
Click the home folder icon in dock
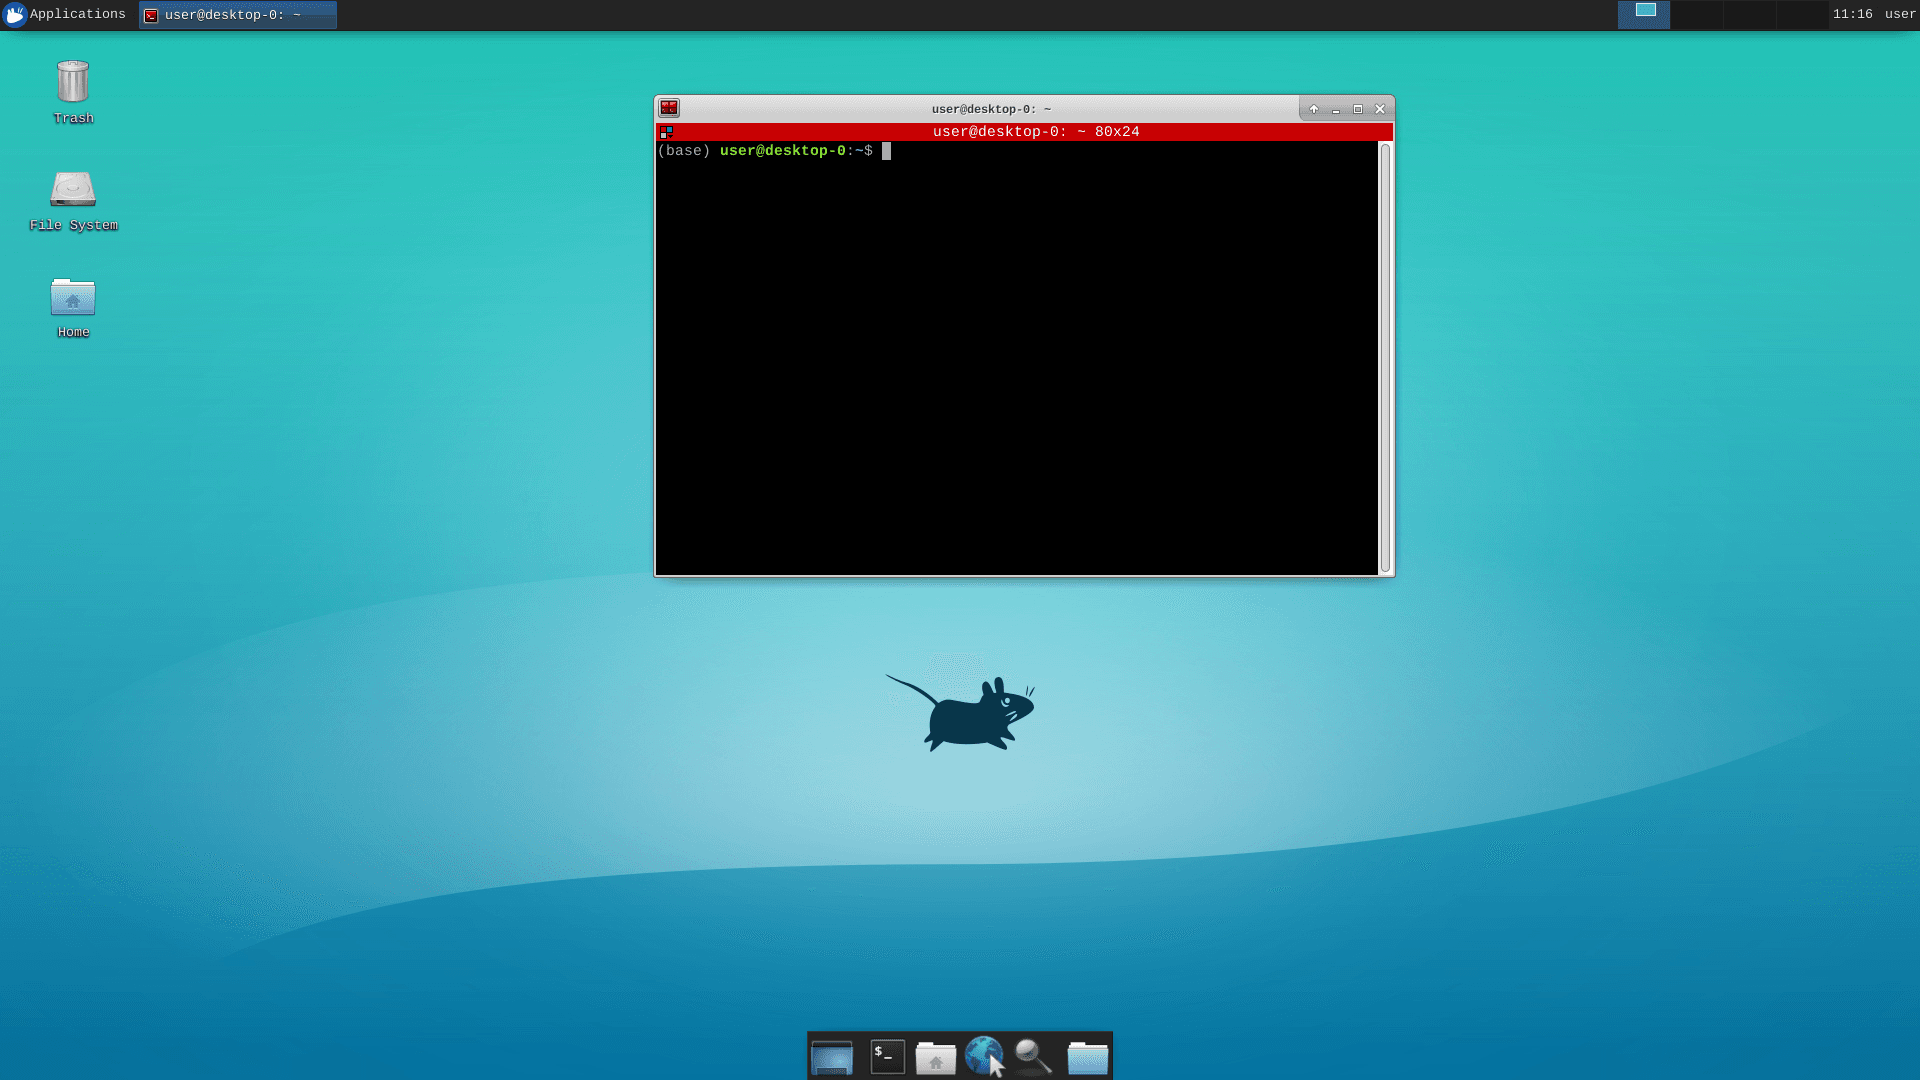point(936,1055)
